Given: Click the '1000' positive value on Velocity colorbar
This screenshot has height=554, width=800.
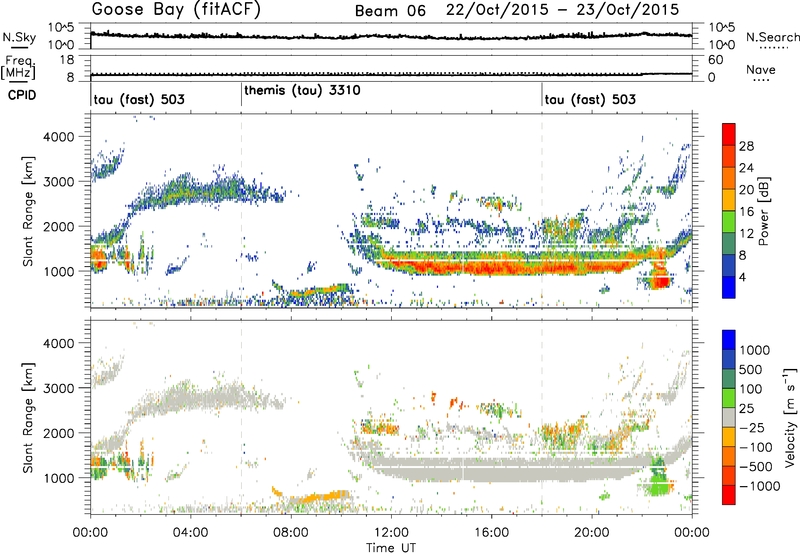Looking at the screenshot, I should (755, 350).
